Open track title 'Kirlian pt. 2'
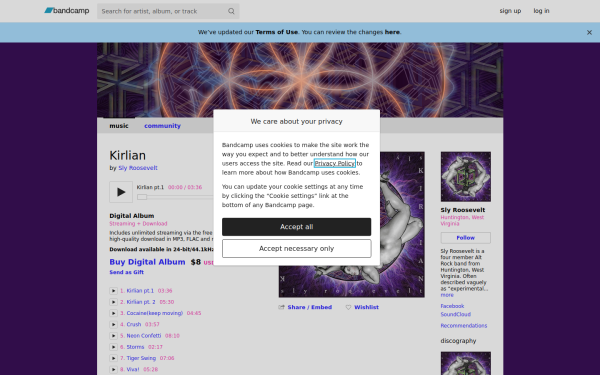 141,302
